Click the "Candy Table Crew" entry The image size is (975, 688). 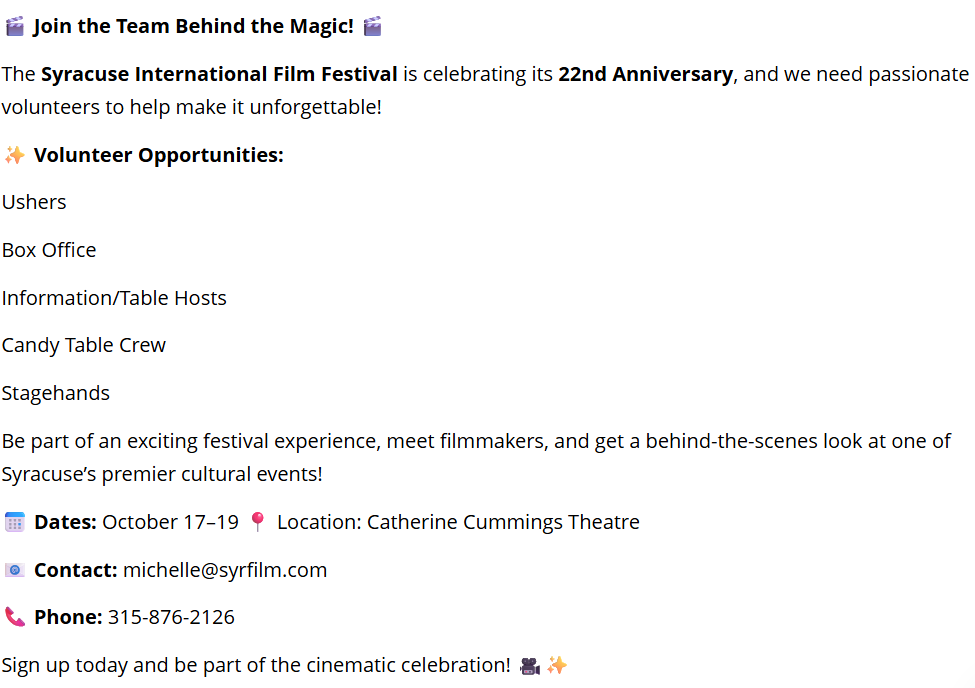point(84,345)
